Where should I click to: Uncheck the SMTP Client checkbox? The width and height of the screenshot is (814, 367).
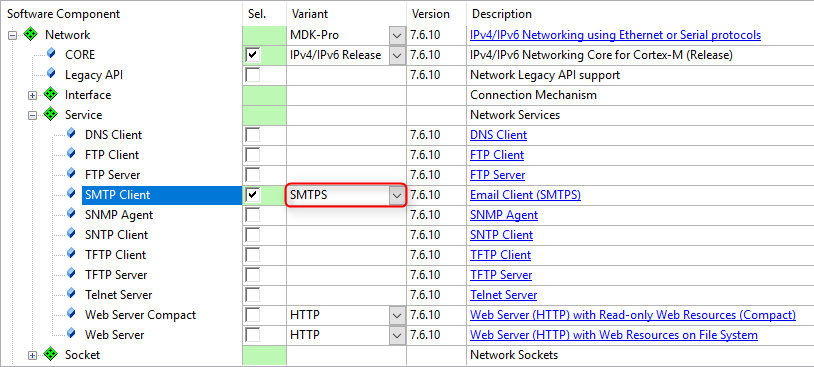pos(253,195)
